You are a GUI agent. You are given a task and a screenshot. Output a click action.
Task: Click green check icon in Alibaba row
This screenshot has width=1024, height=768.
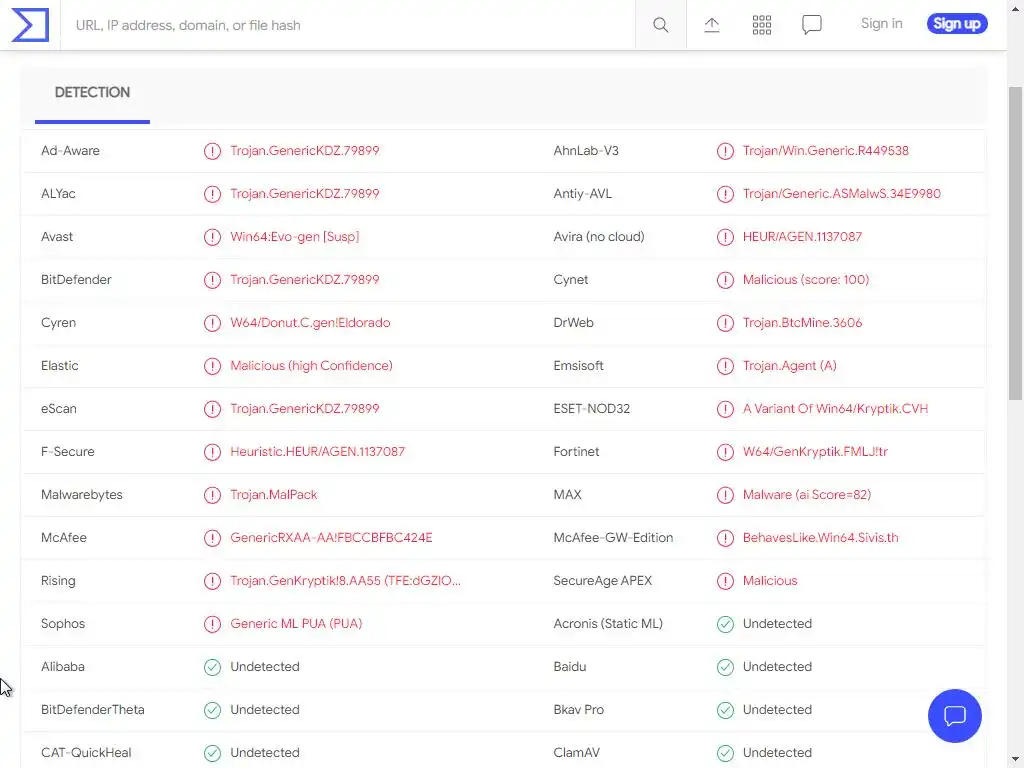(212, 667)
